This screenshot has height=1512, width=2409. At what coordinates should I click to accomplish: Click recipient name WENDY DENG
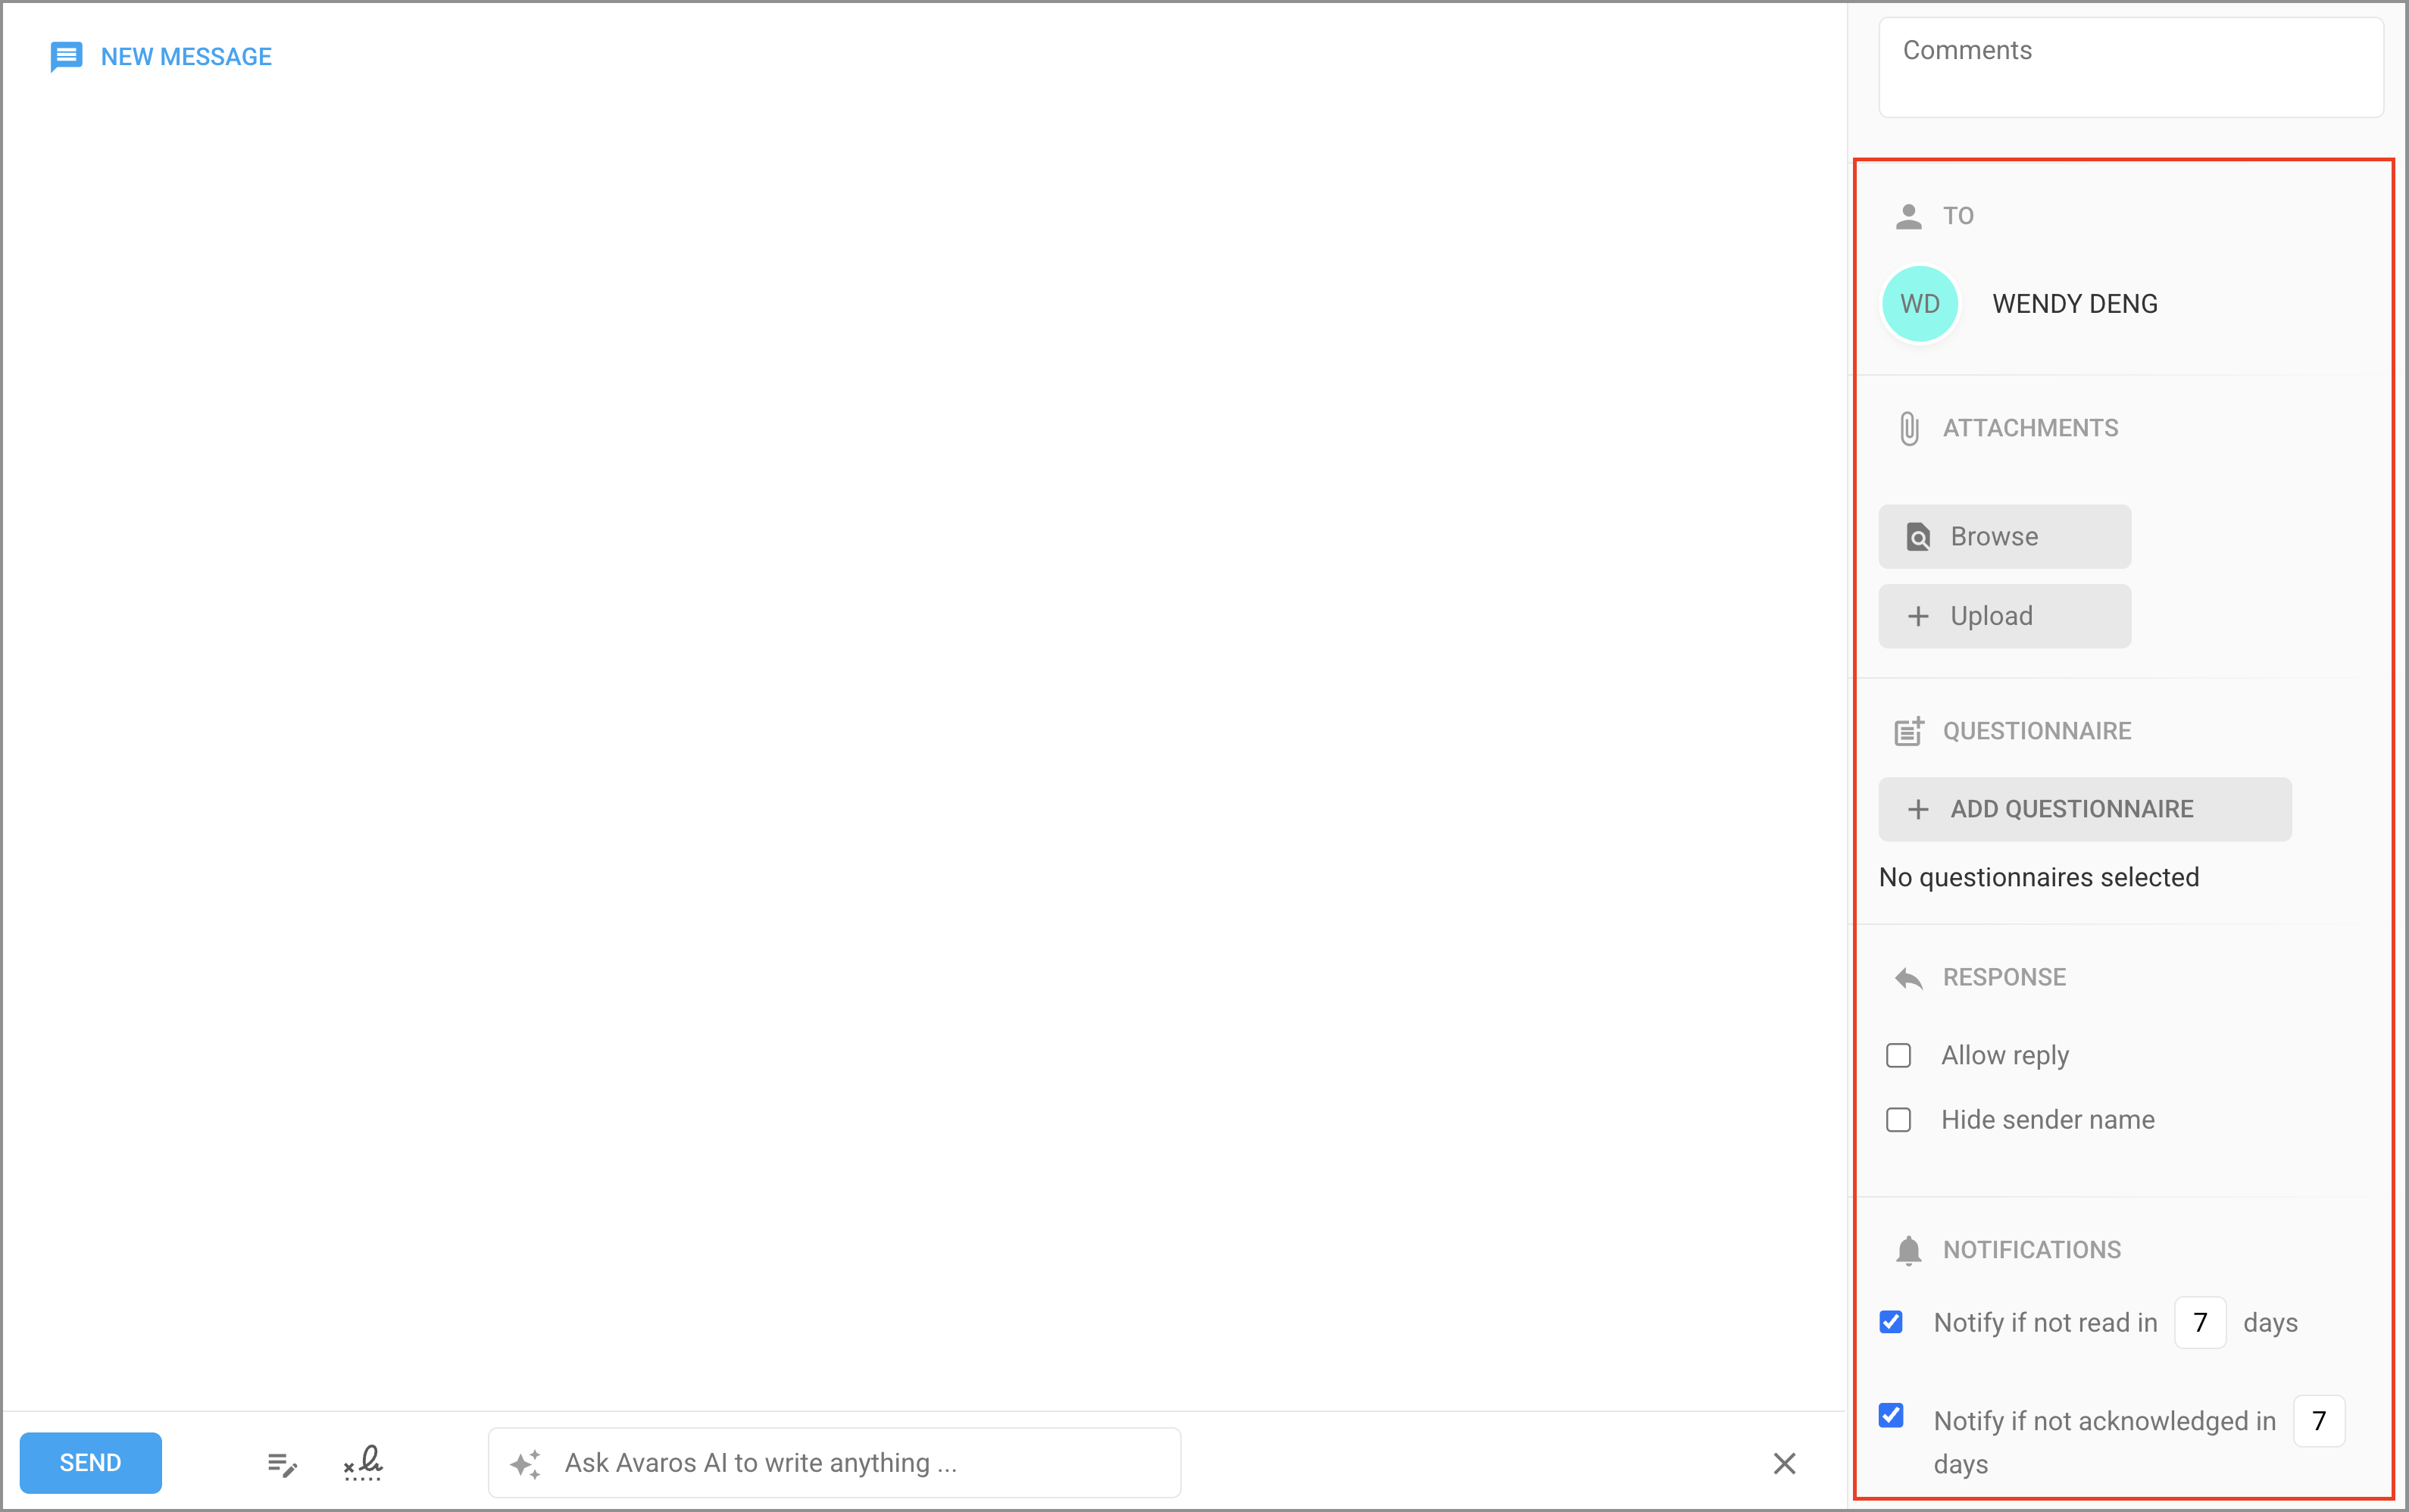point(2075,304)
